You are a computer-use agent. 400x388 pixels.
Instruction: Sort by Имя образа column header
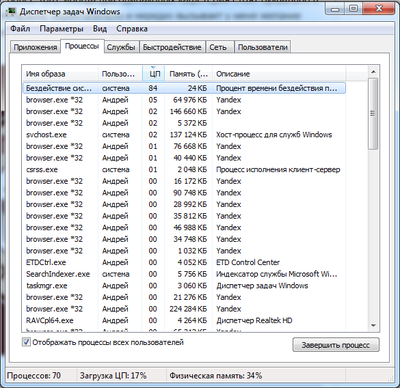pyautogui.click(x=60, y=74)
